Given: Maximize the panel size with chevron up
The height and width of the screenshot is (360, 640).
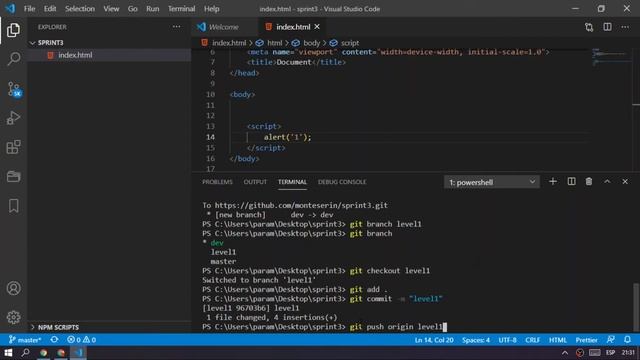Looking at the screenshot, I should pyautogui.click(x=607, y=182).
